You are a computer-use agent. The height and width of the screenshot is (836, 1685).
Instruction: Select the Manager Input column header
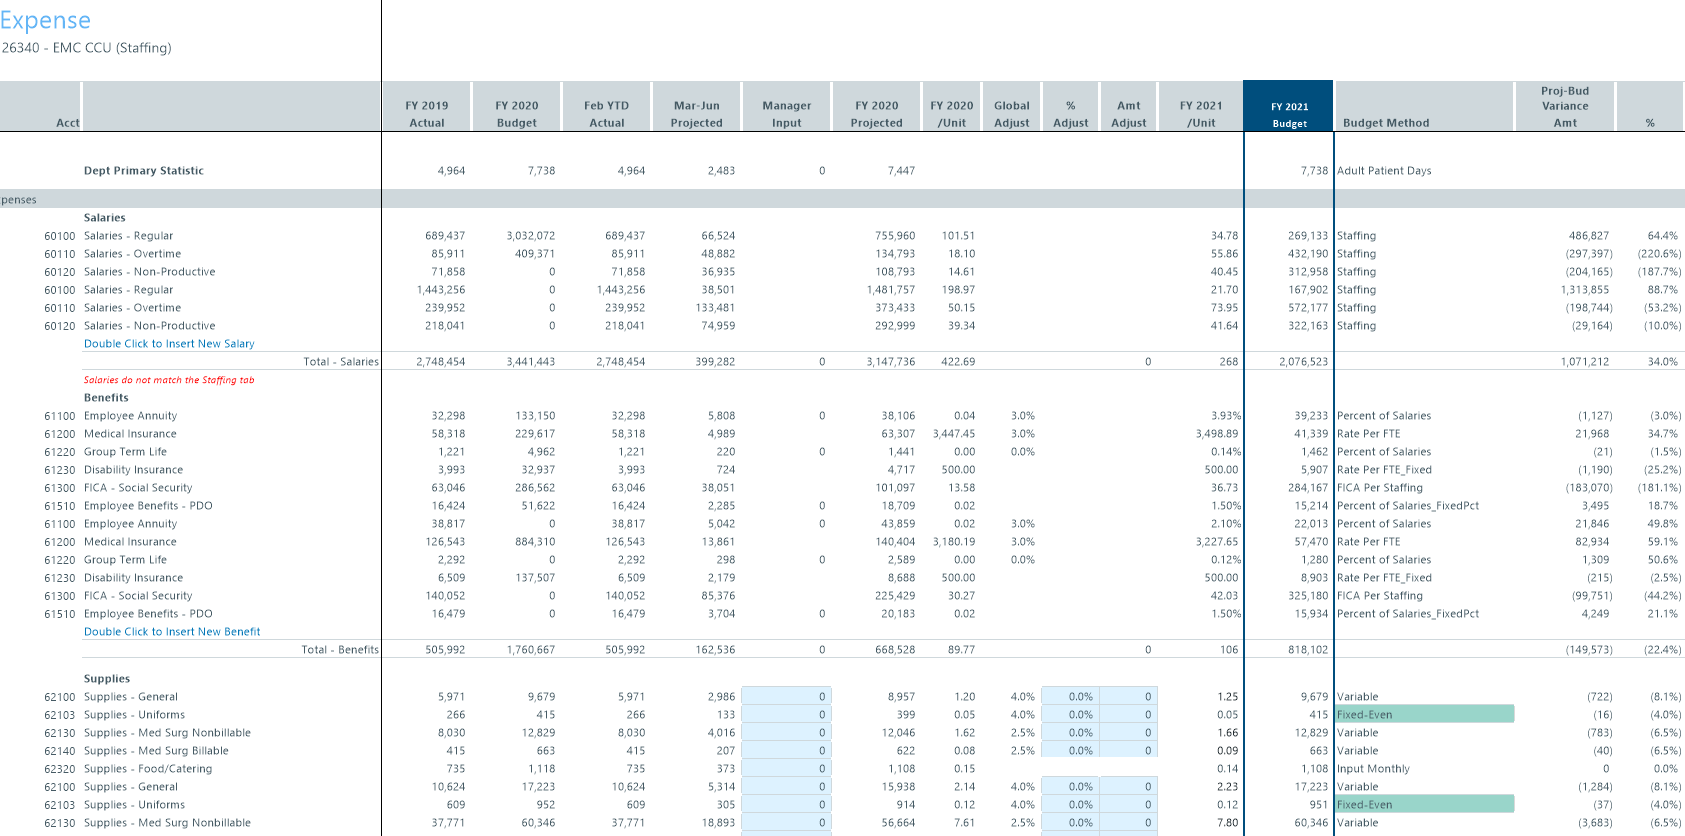[x=786, y=114]
